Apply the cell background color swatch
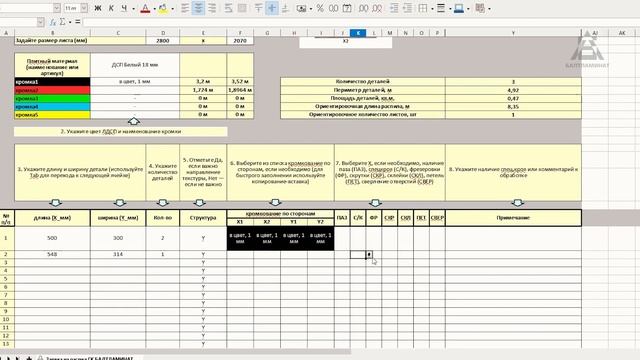Image resolution: width=640 pixels, height=360 pixels. [458, 8]
